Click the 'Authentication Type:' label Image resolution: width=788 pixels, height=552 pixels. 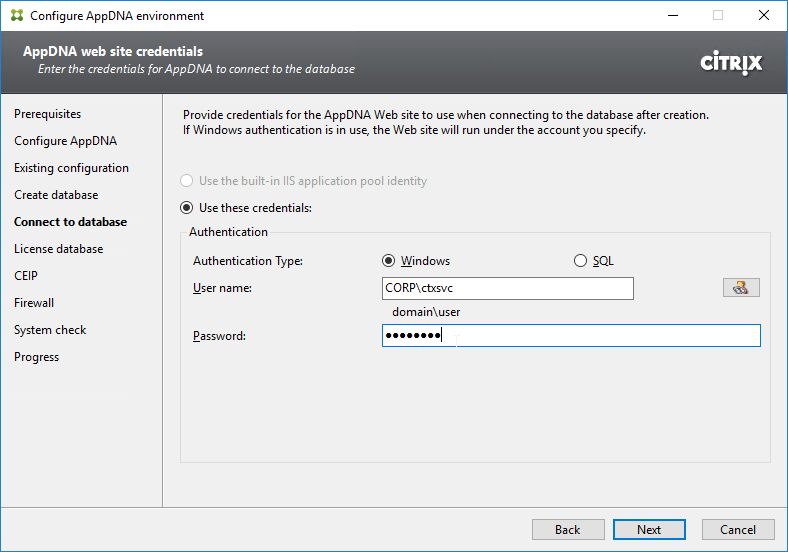(248, 261)
